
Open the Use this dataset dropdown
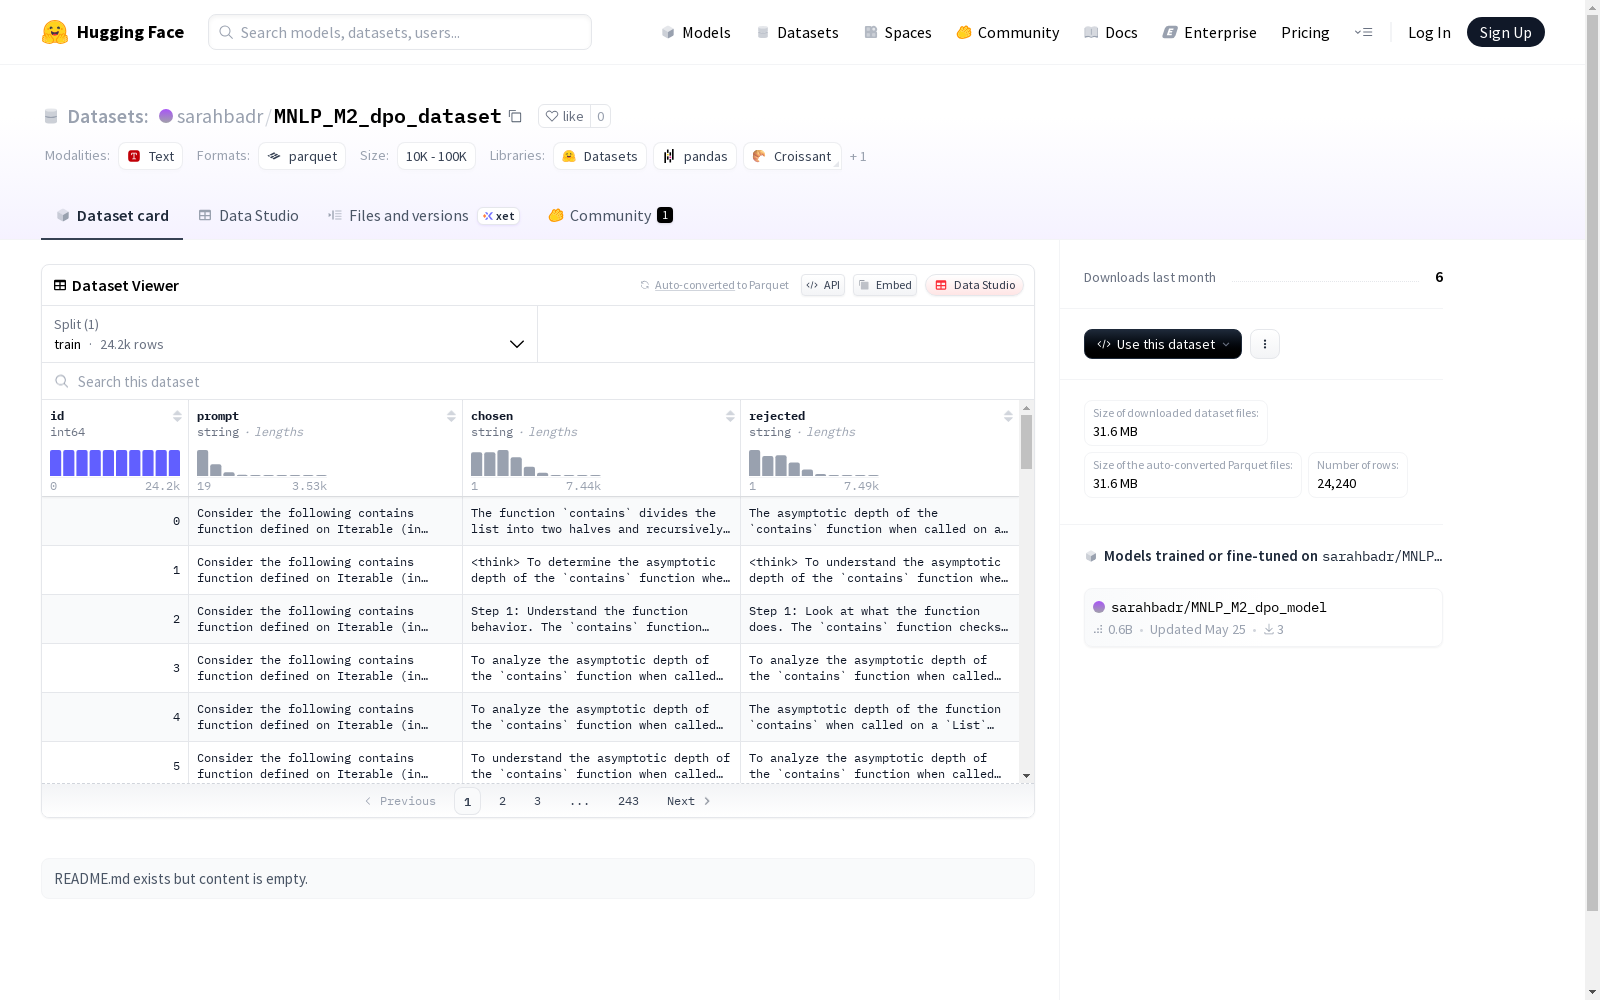coord(1163,344)
